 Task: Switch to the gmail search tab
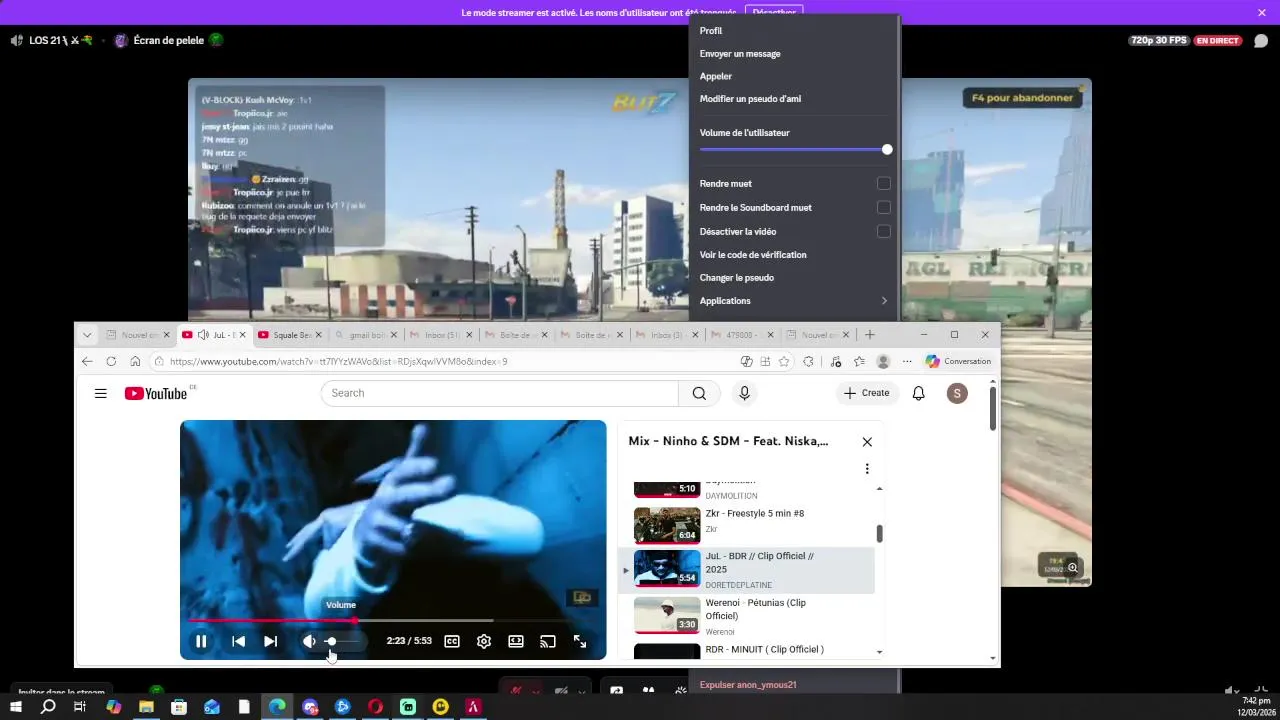coord(365,335)
